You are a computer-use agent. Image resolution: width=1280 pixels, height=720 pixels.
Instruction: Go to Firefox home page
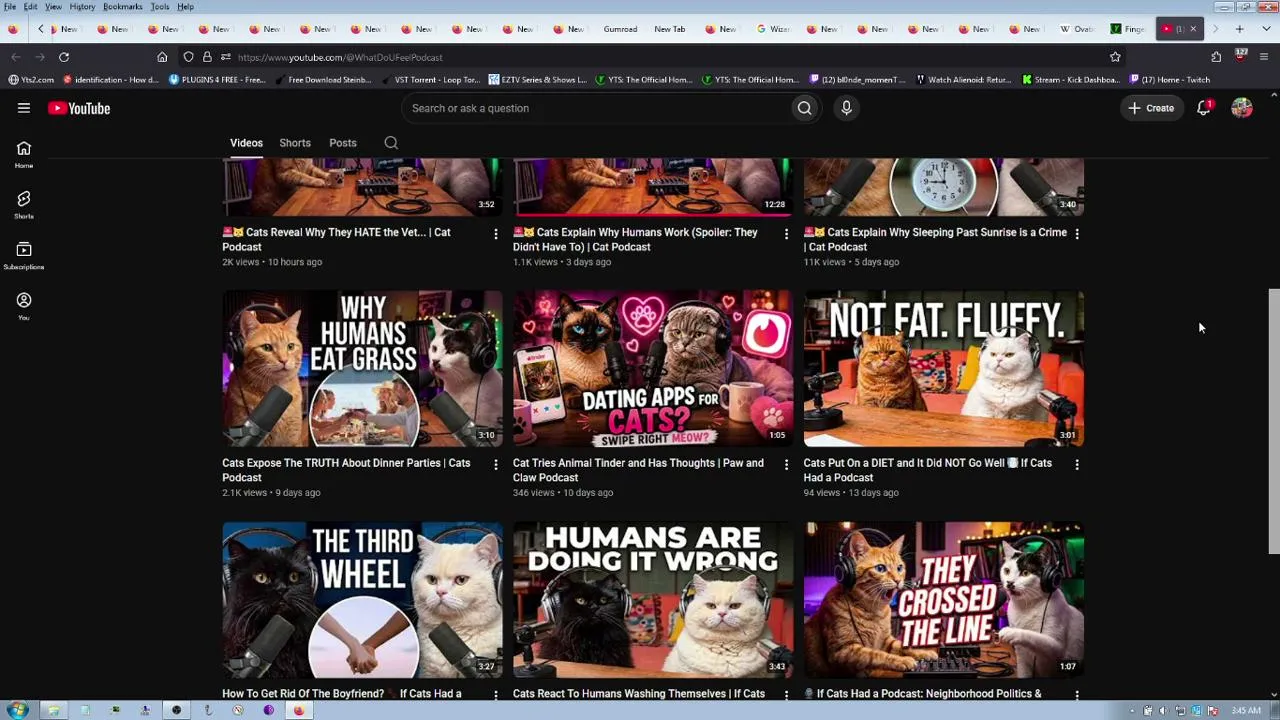click(x=162, y=57)
